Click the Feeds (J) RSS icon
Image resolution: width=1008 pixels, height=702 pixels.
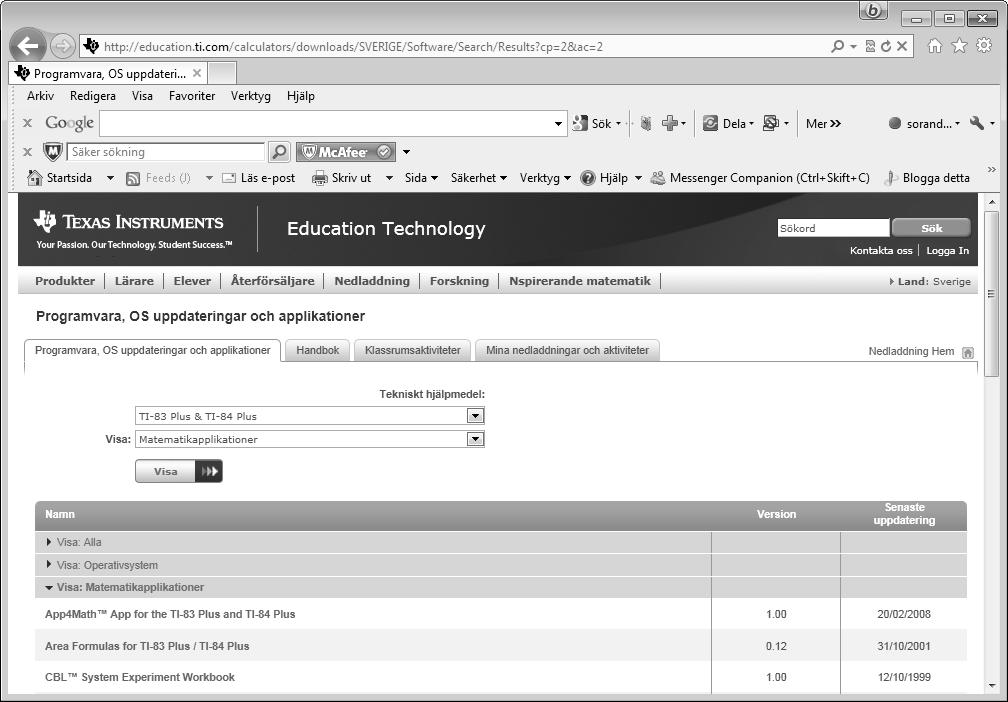133,179
